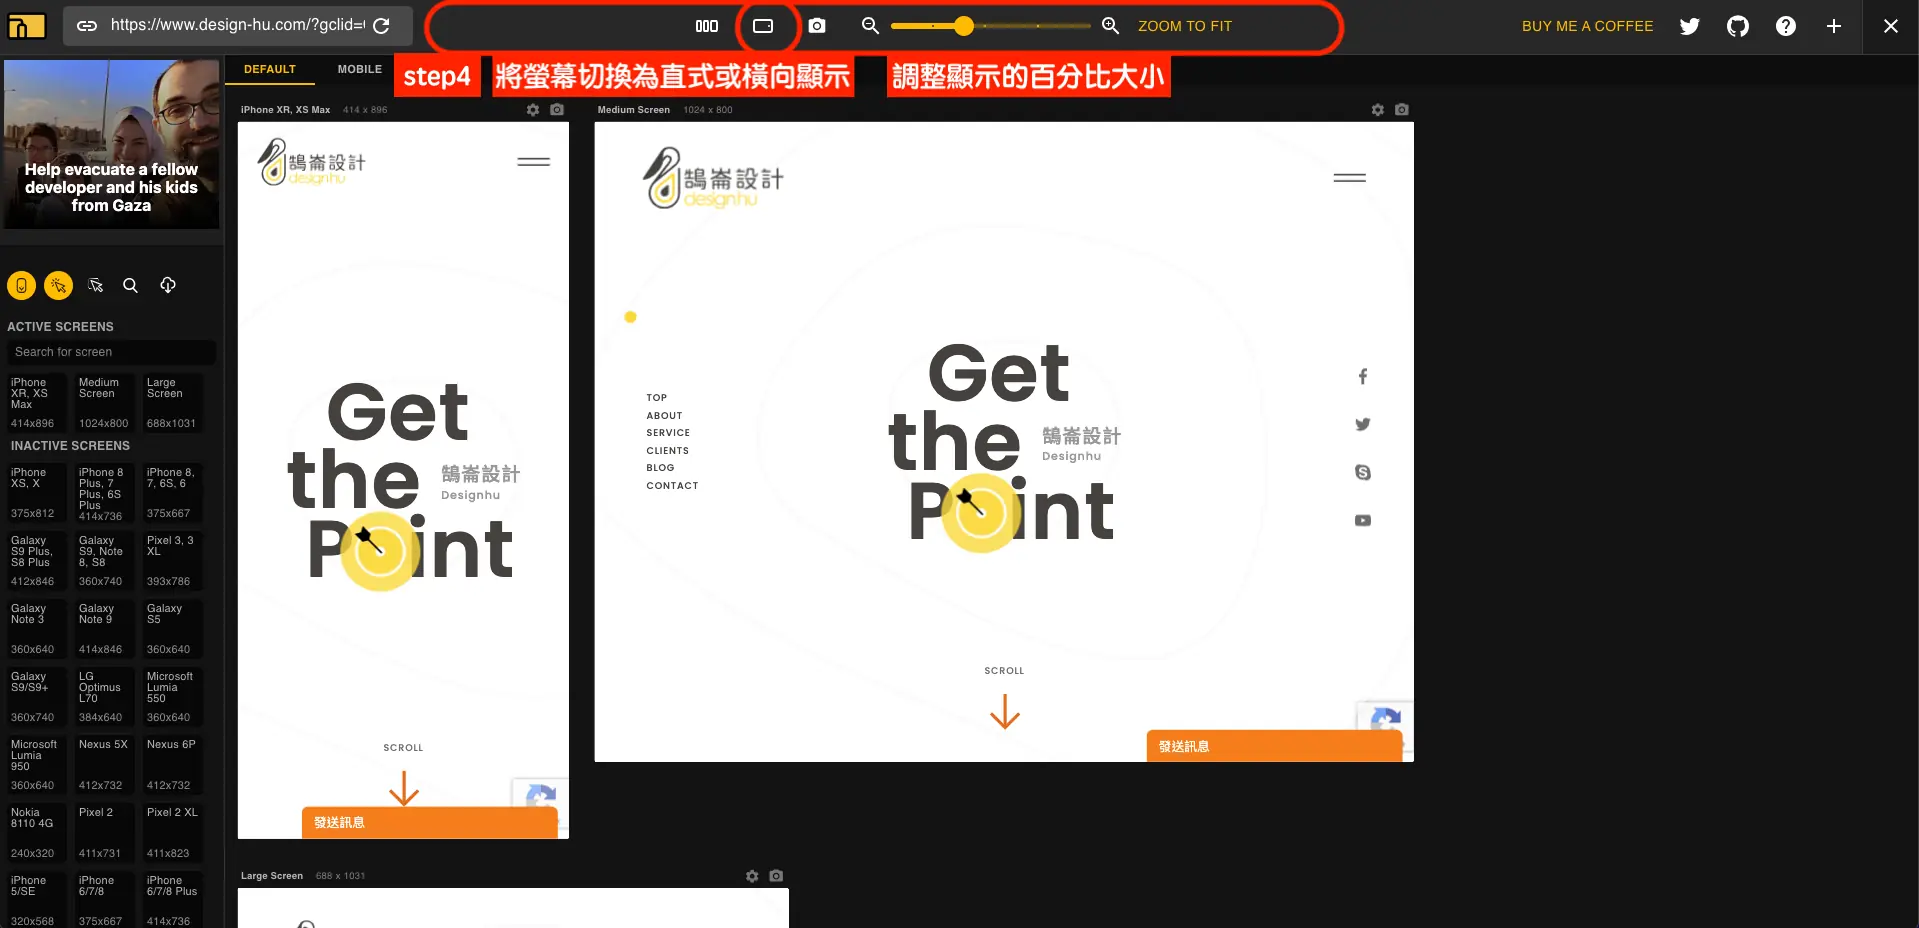Click ZOOM TO FIT button
Viewport: 1919px width, 928px height.
(1184, 26)
